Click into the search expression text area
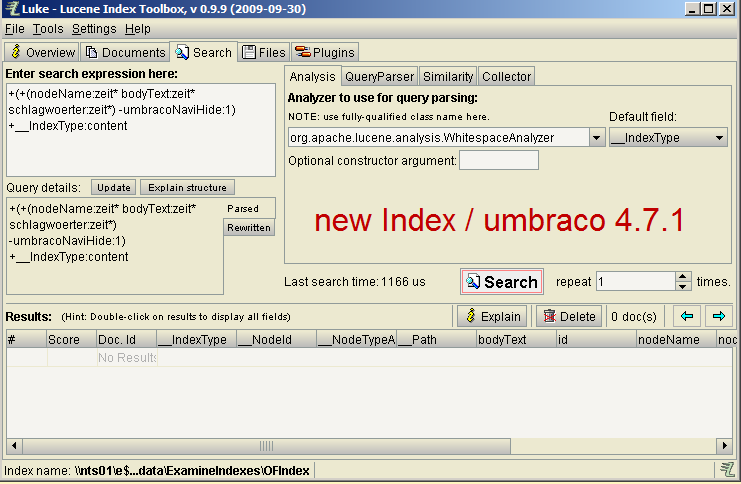 pos(141,130)
